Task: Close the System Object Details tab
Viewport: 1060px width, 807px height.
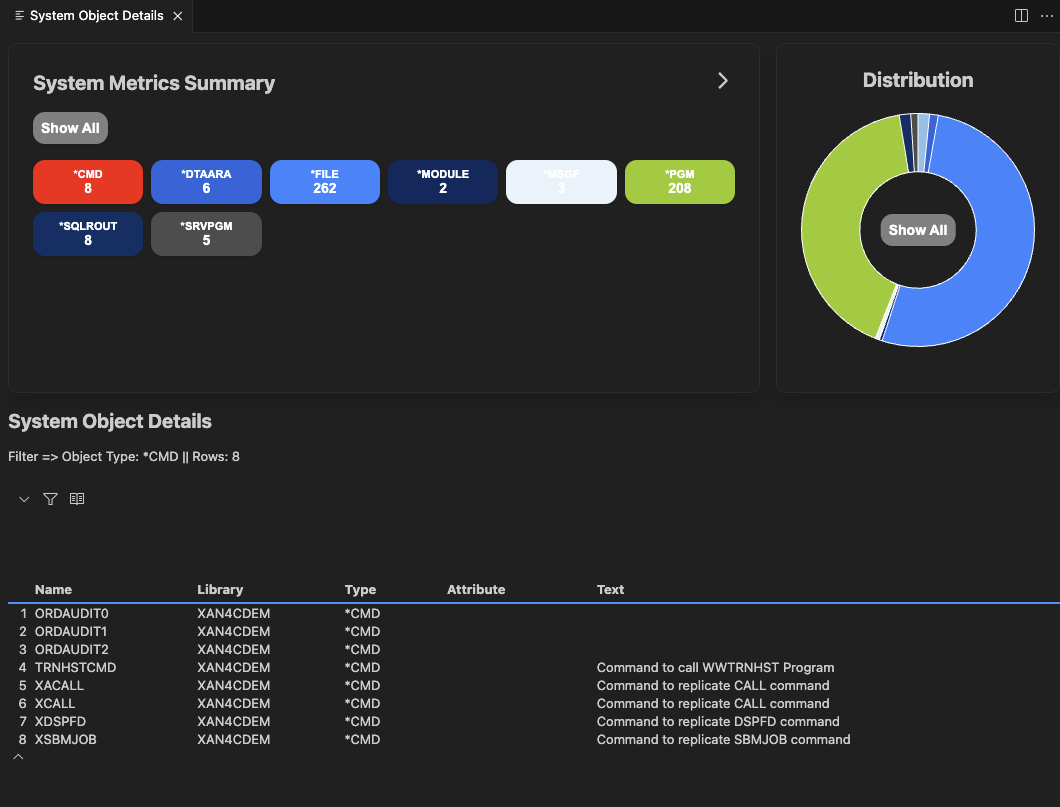Action: pyautogui.click(x=178, y=16)
